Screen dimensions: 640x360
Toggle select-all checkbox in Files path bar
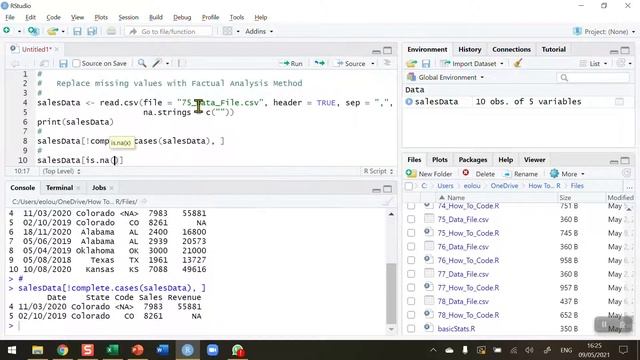pyautogui.click(x=409, y=186)
